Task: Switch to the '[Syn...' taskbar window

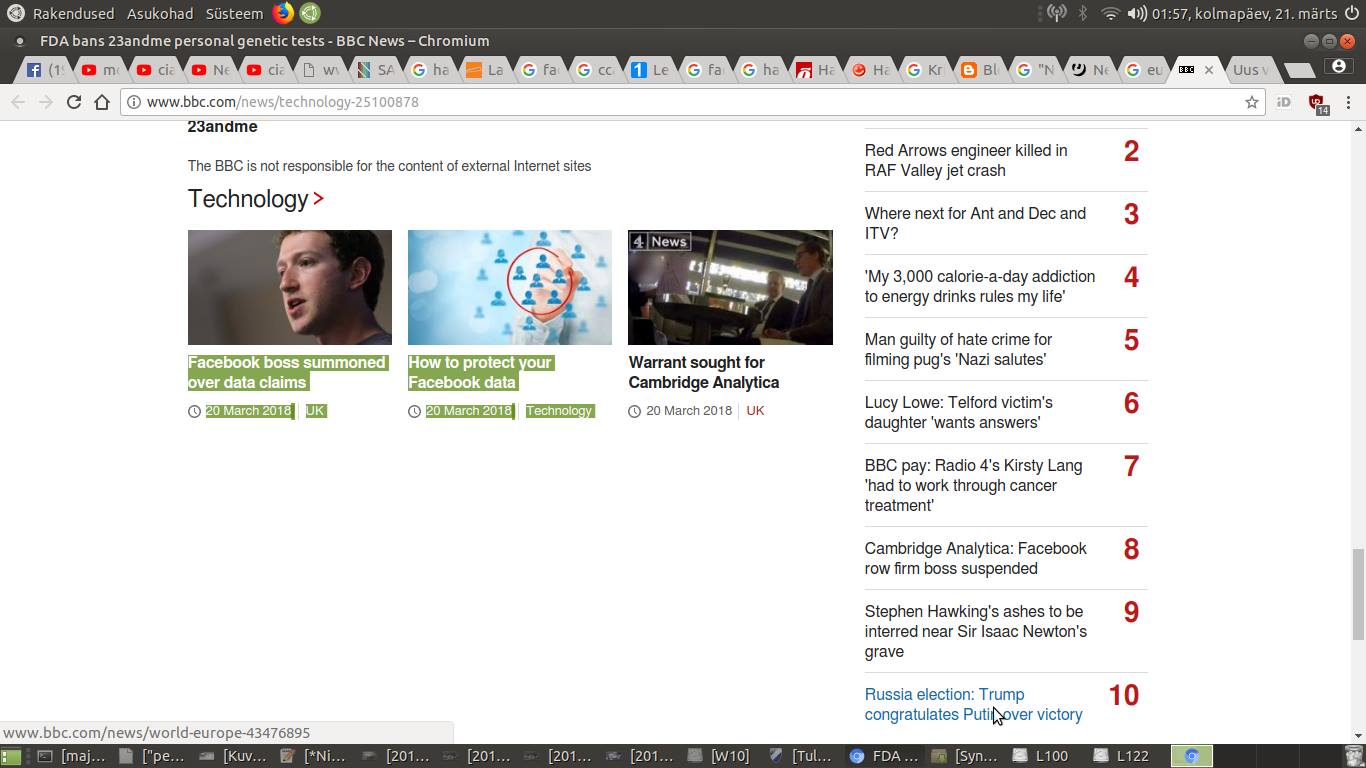Action: 966,756
